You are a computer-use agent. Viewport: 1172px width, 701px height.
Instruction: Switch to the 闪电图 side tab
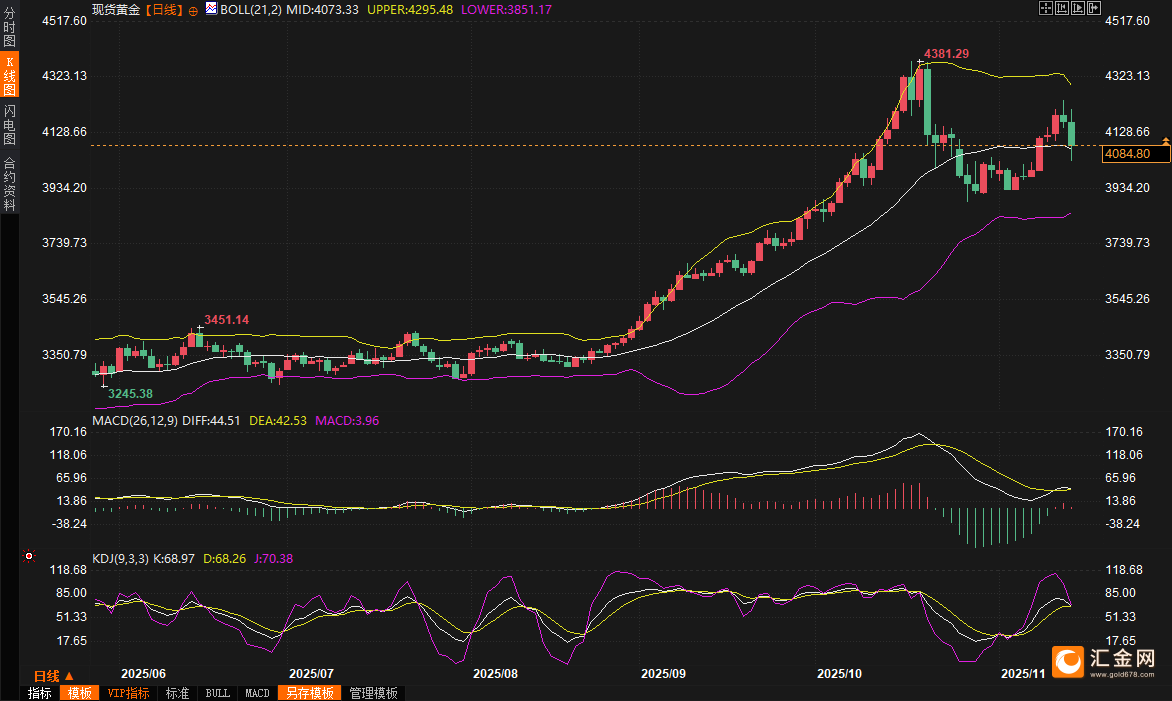tap(10, 124)
